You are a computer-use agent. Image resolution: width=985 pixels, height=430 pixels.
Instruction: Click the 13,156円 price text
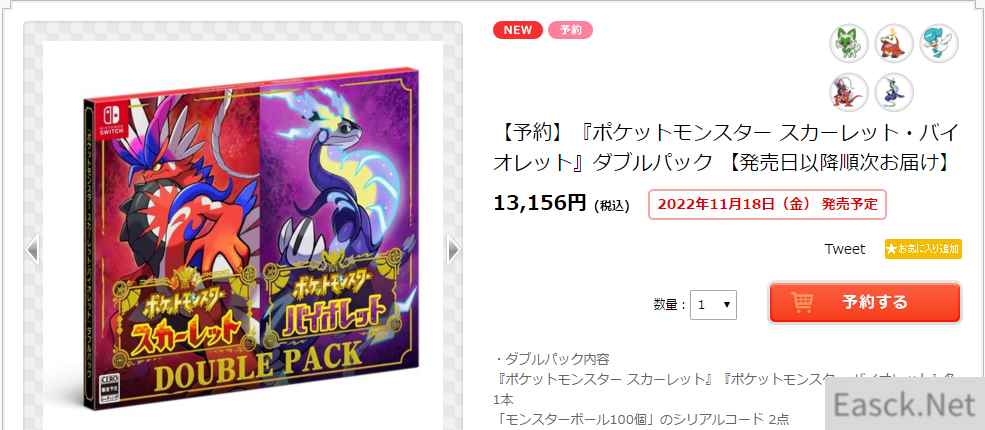tap(540, 203)
